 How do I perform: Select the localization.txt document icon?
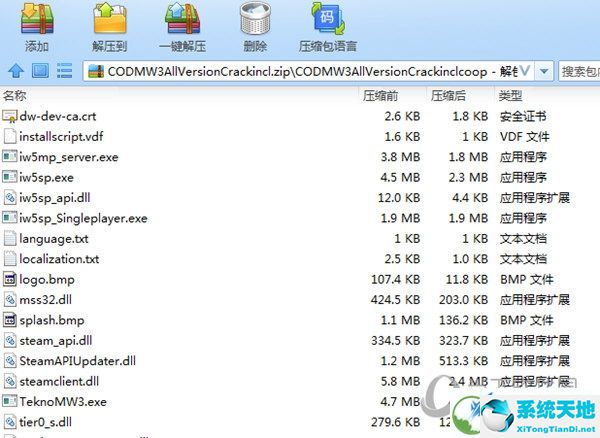(x=10, y=259)
